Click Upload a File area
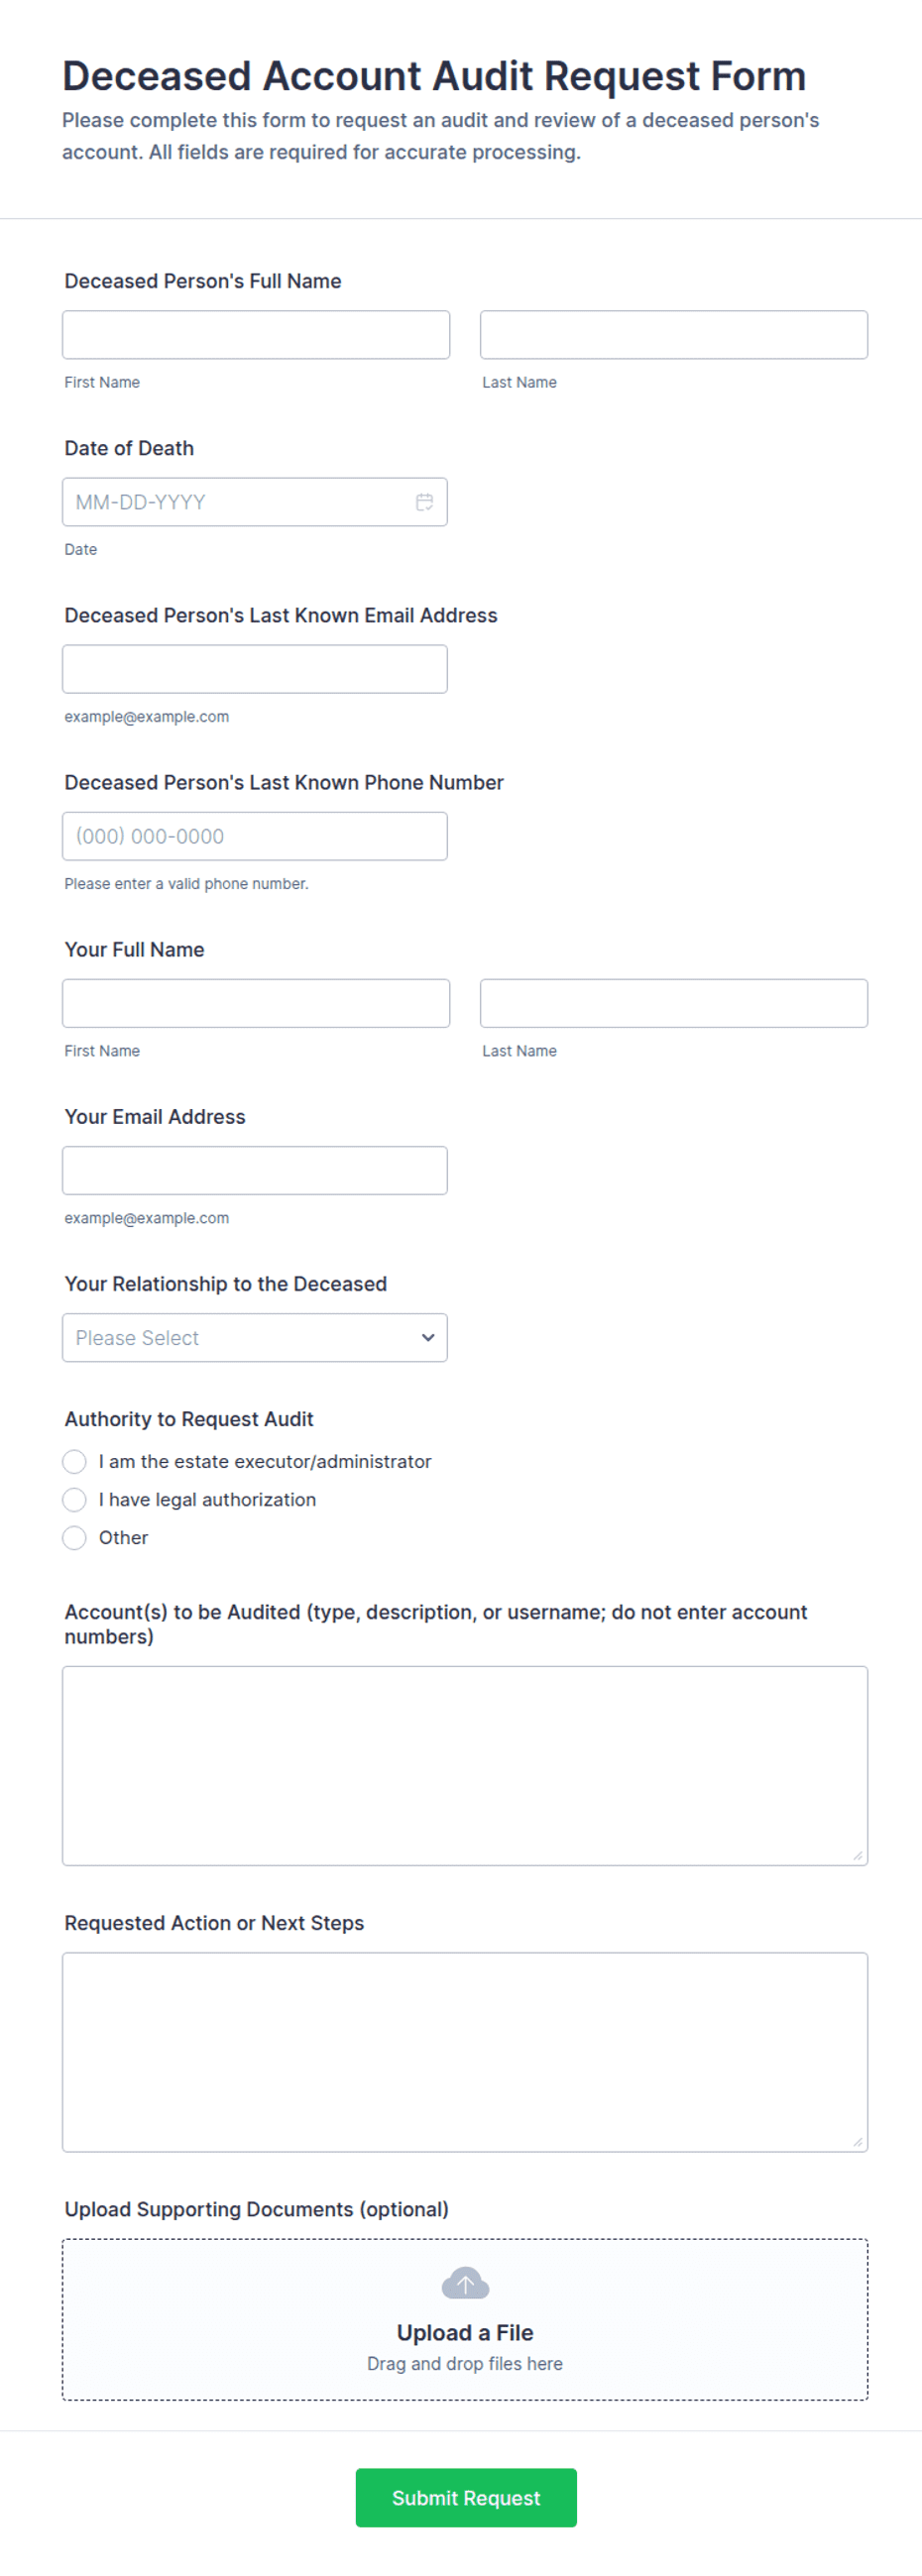The width and height of the screenshot is (922, 2576). [465, 2319]
